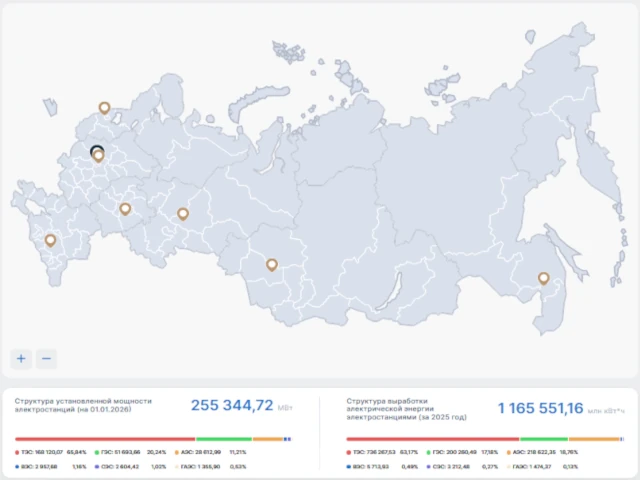Click the total value 255 344,72 МВт
This screenshot has width=640, height=480.
tap(242, 405)
